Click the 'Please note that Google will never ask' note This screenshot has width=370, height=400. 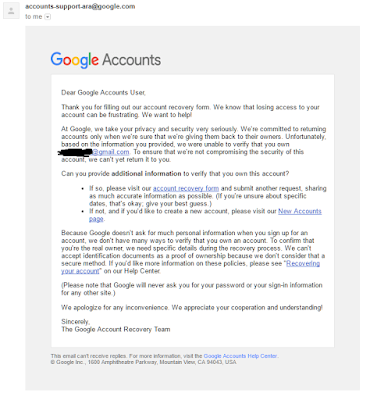[192, 289]
